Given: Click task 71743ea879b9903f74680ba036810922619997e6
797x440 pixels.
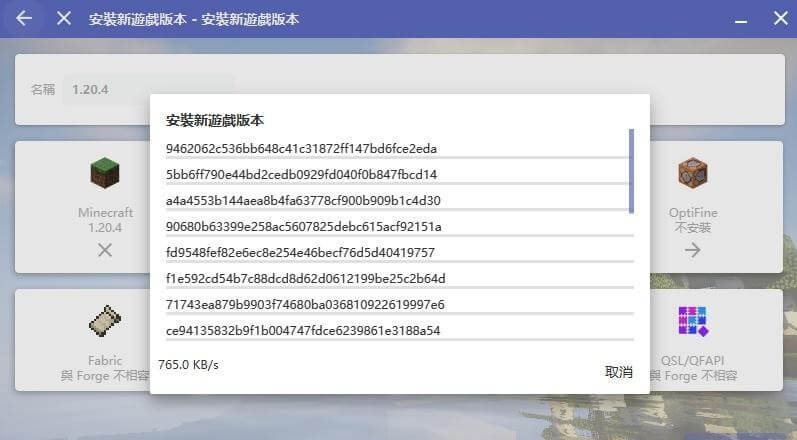Looking at the screenshot, I should [305, 304].
